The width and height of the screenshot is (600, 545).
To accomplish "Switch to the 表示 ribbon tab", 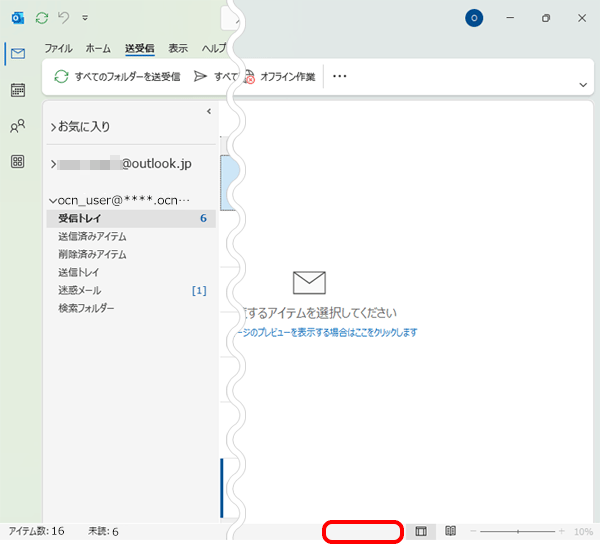I will (178, 48).
